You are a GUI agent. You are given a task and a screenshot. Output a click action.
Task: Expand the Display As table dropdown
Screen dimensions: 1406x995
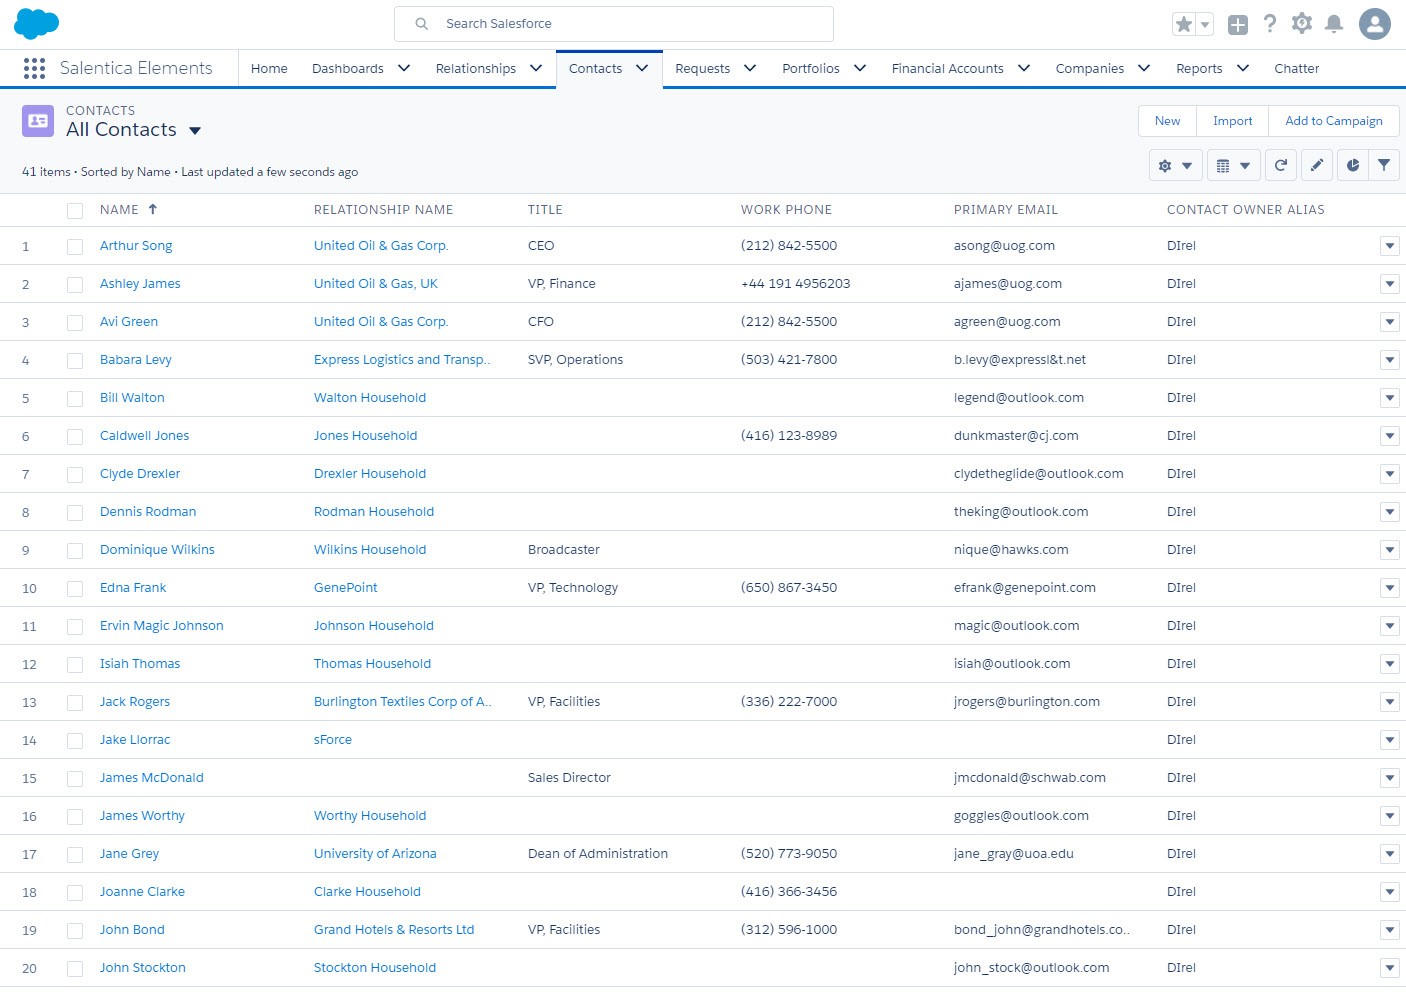pos(1232,166)
